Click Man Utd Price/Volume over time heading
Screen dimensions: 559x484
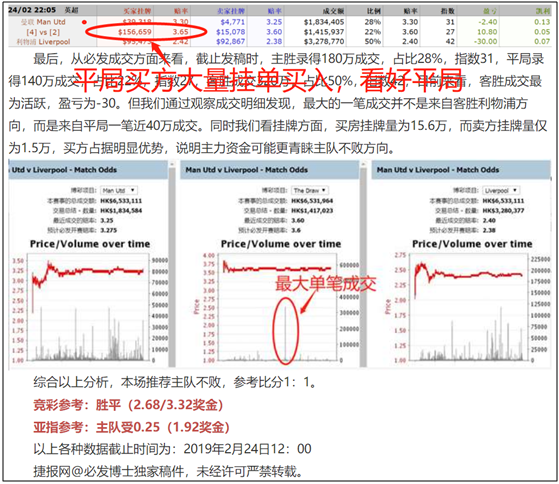click(90, 244)
